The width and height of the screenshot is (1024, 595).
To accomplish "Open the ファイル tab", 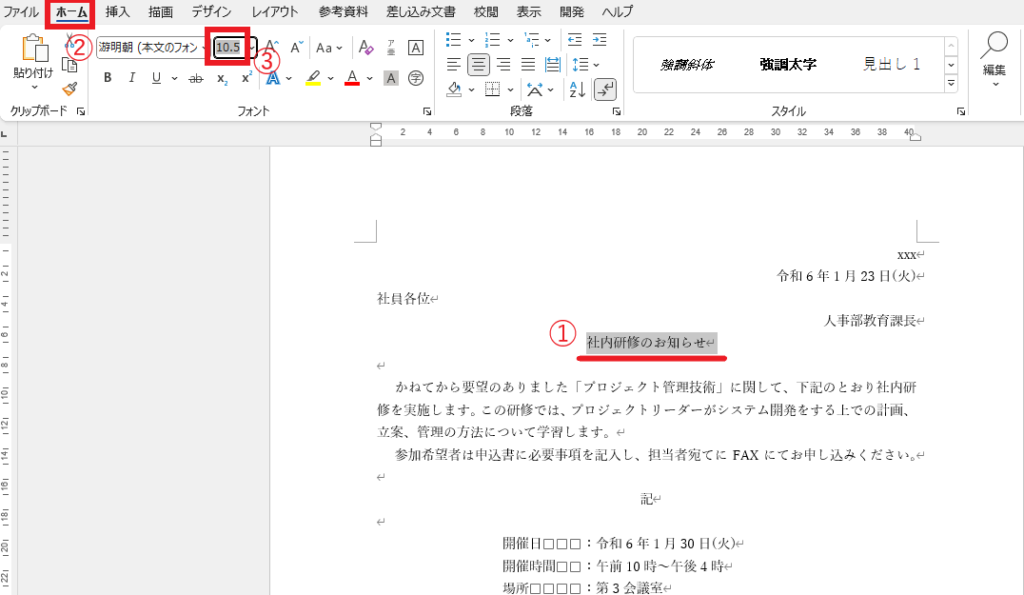I will tap(21, 12).
